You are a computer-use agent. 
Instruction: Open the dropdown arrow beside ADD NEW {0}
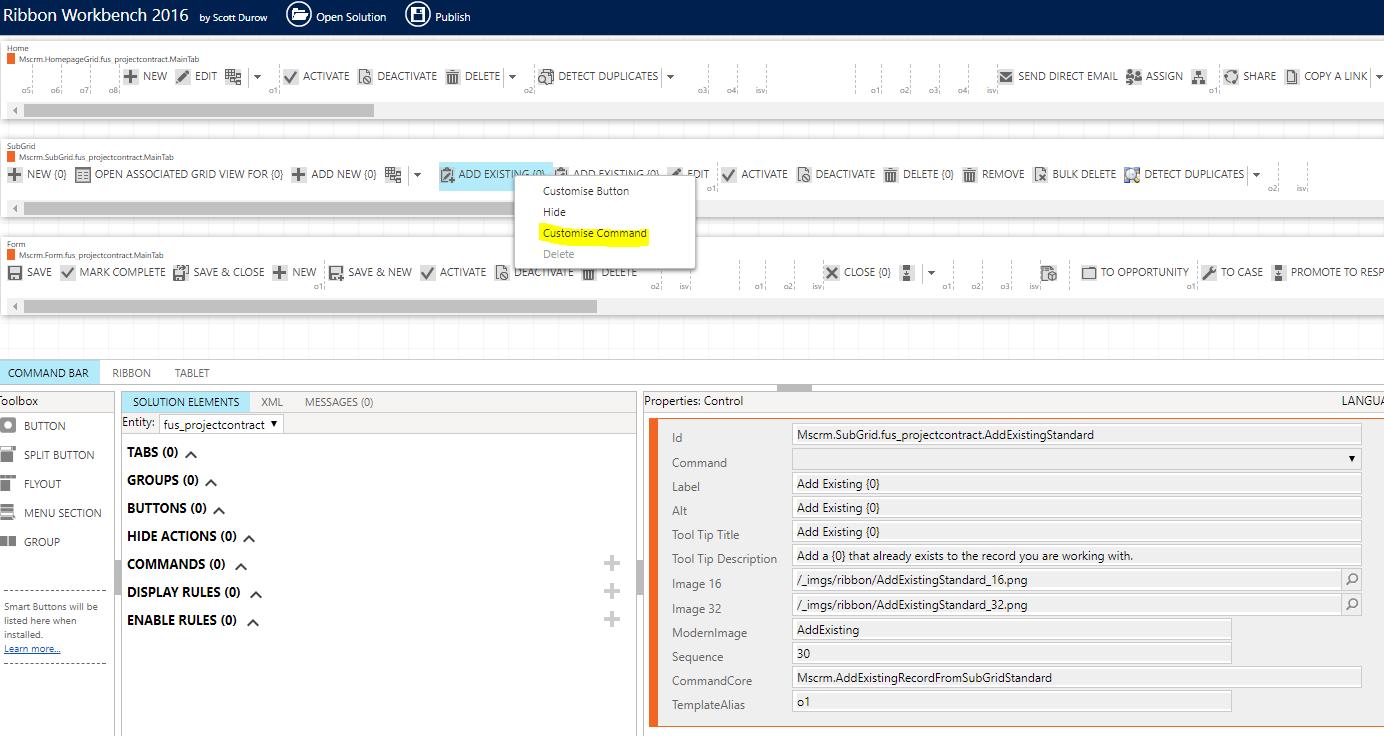(x=417, y=173)
